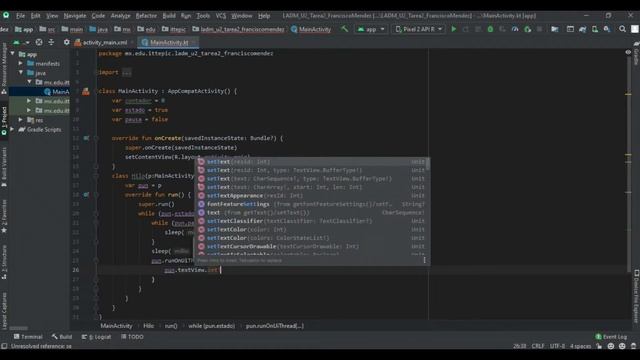Image resolution: width=640 pixels, height=360 pixels.
Task: Expand folded import block ellipsis
Action: click(x=127, y=73)
